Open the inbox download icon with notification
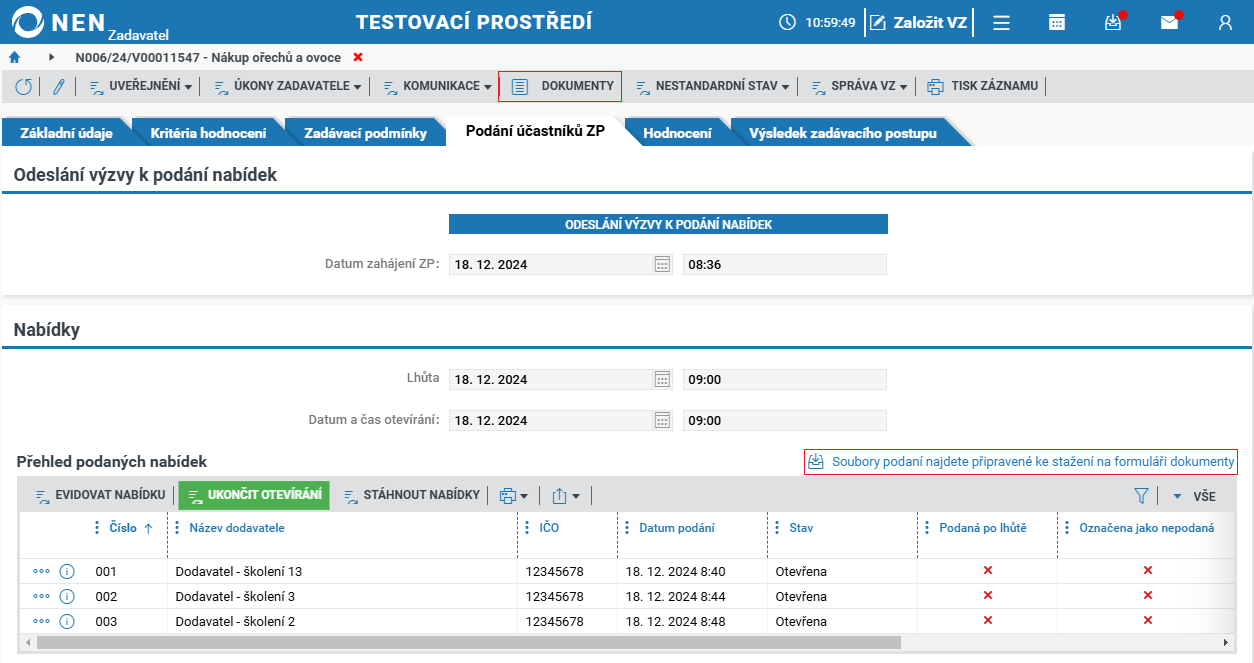The width and height of the screenshot is (1254, 663). (1113, 22)
